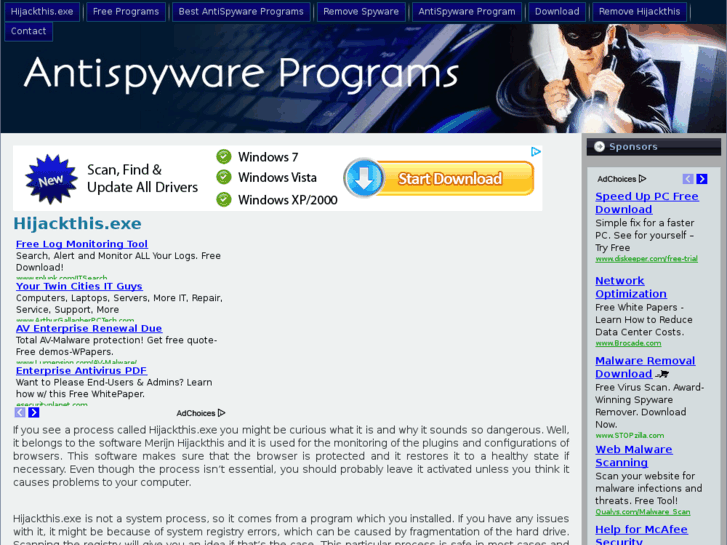Open the www.diskeeper.com/free-trial link
Screen dimensions: 727x545
(x=646, y=259)
